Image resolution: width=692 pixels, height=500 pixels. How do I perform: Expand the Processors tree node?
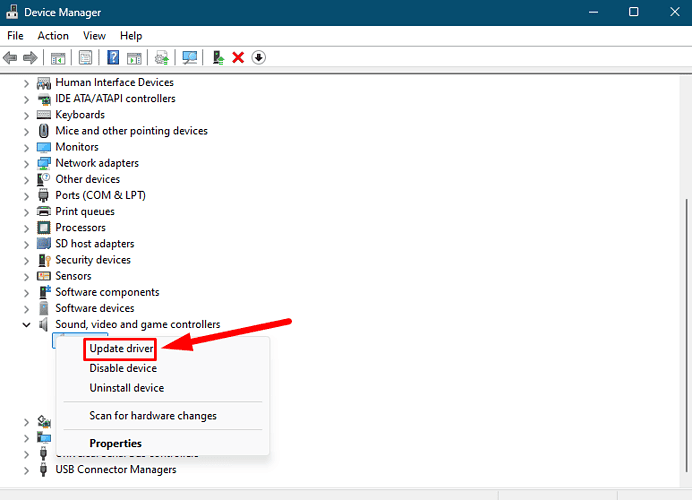pyautogui.click(x=26, y=228)
